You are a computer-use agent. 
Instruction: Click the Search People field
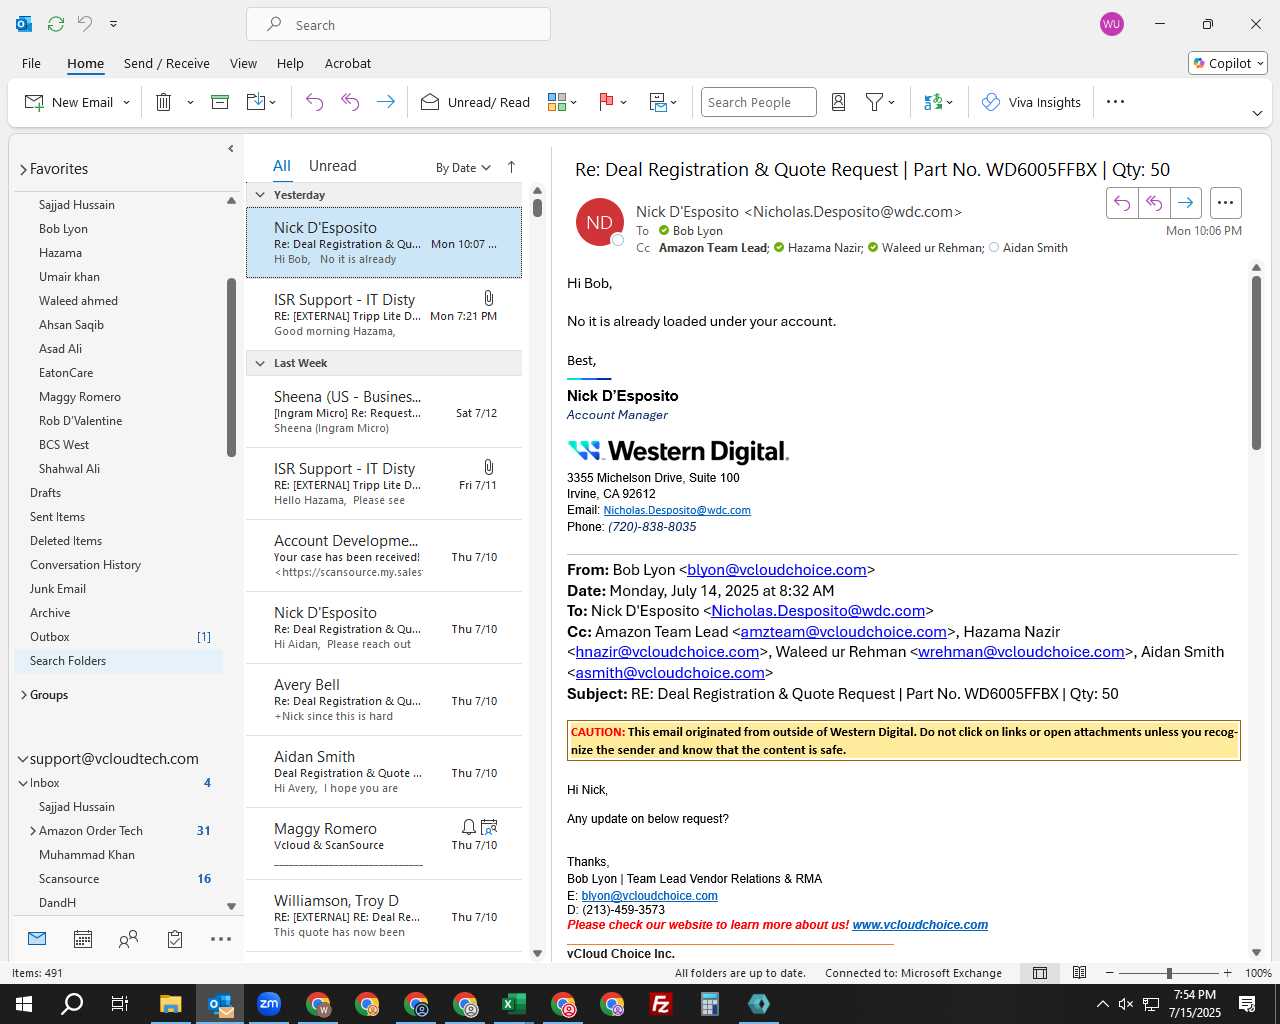click(x=758, y=102)
